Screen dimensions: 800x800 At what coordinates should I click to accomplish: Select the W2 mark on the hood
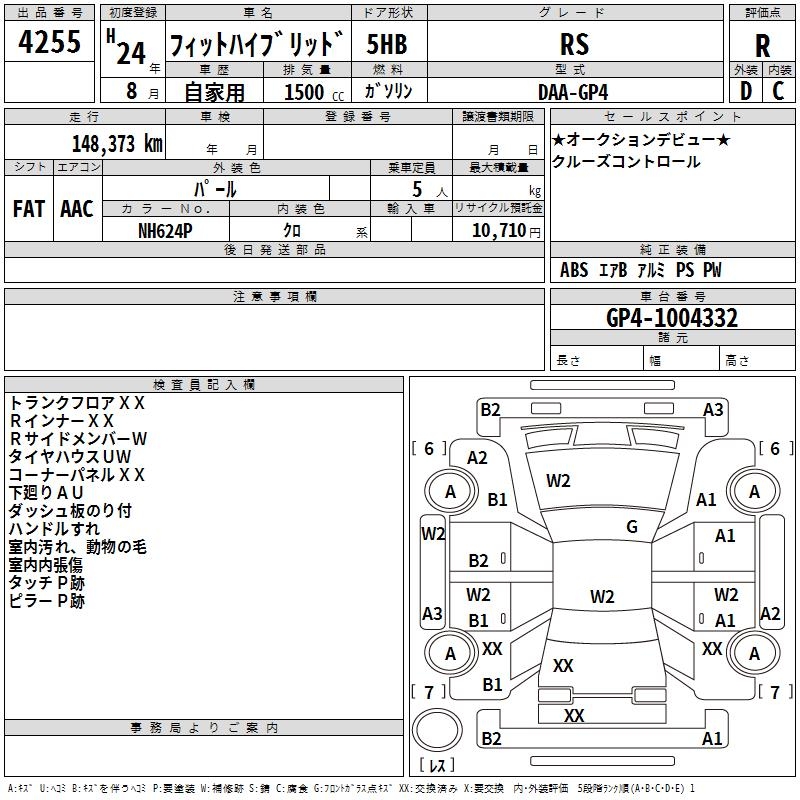point(558,481)
